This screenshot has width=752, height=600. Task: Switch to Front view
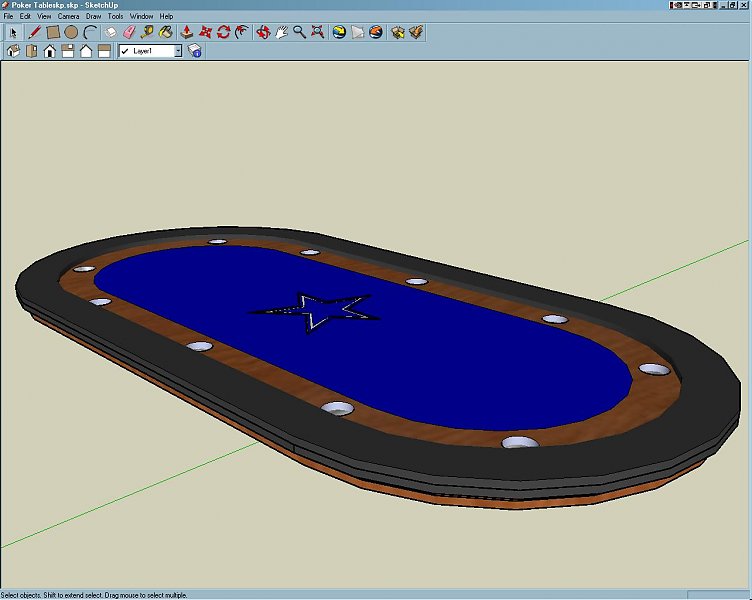pos(50,51)
